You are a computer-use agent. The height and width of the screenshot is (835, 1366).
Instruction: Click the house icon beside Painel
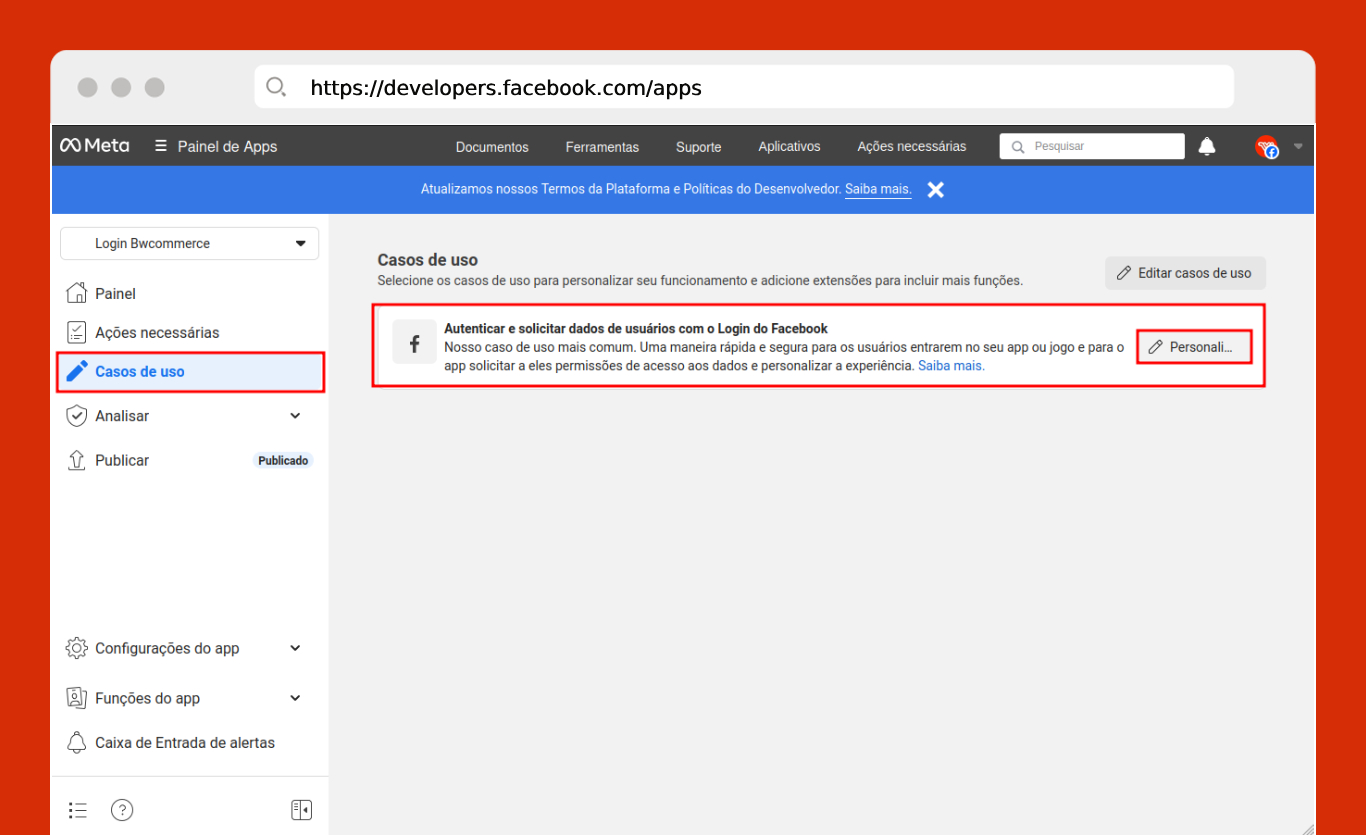pyautogui.click(x=76, y=293)
